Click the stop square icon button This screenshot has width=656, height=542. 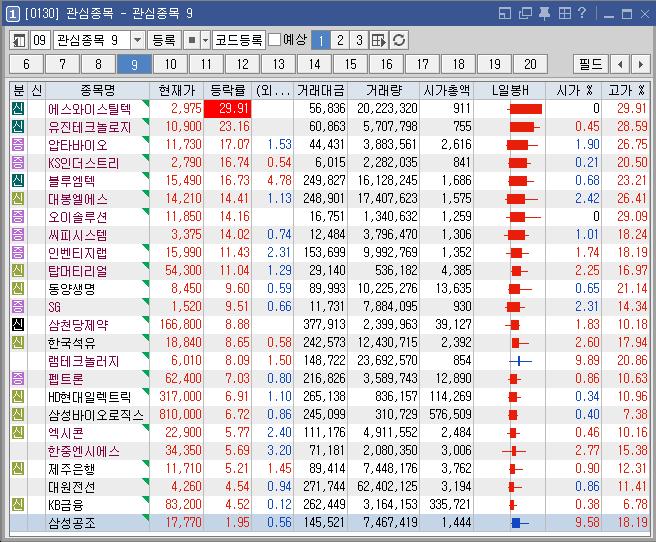(x=192, y=41)
